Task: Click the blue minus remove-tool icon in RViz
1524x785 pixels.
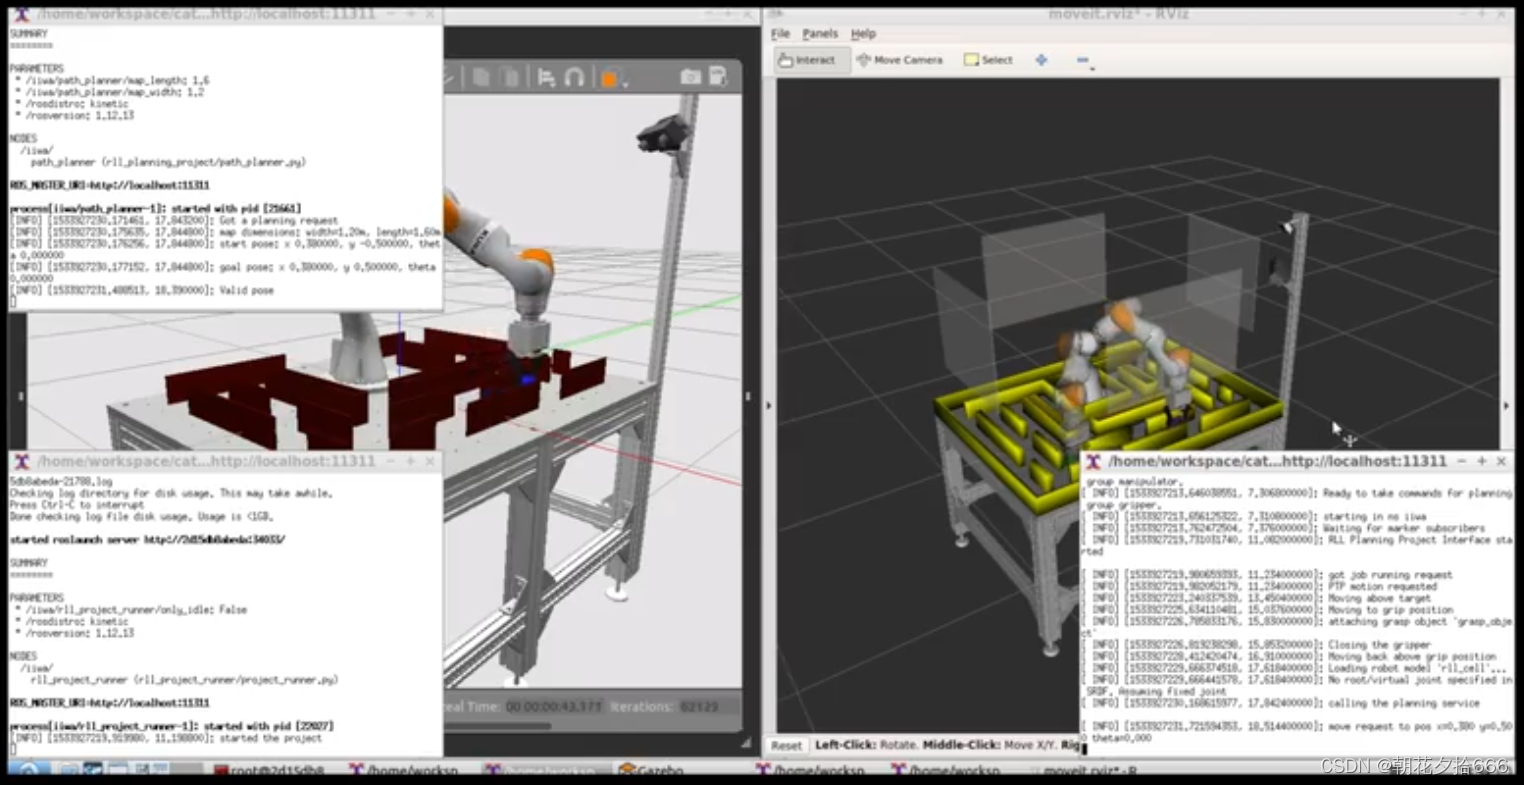Action: (x=1082, y=60)
